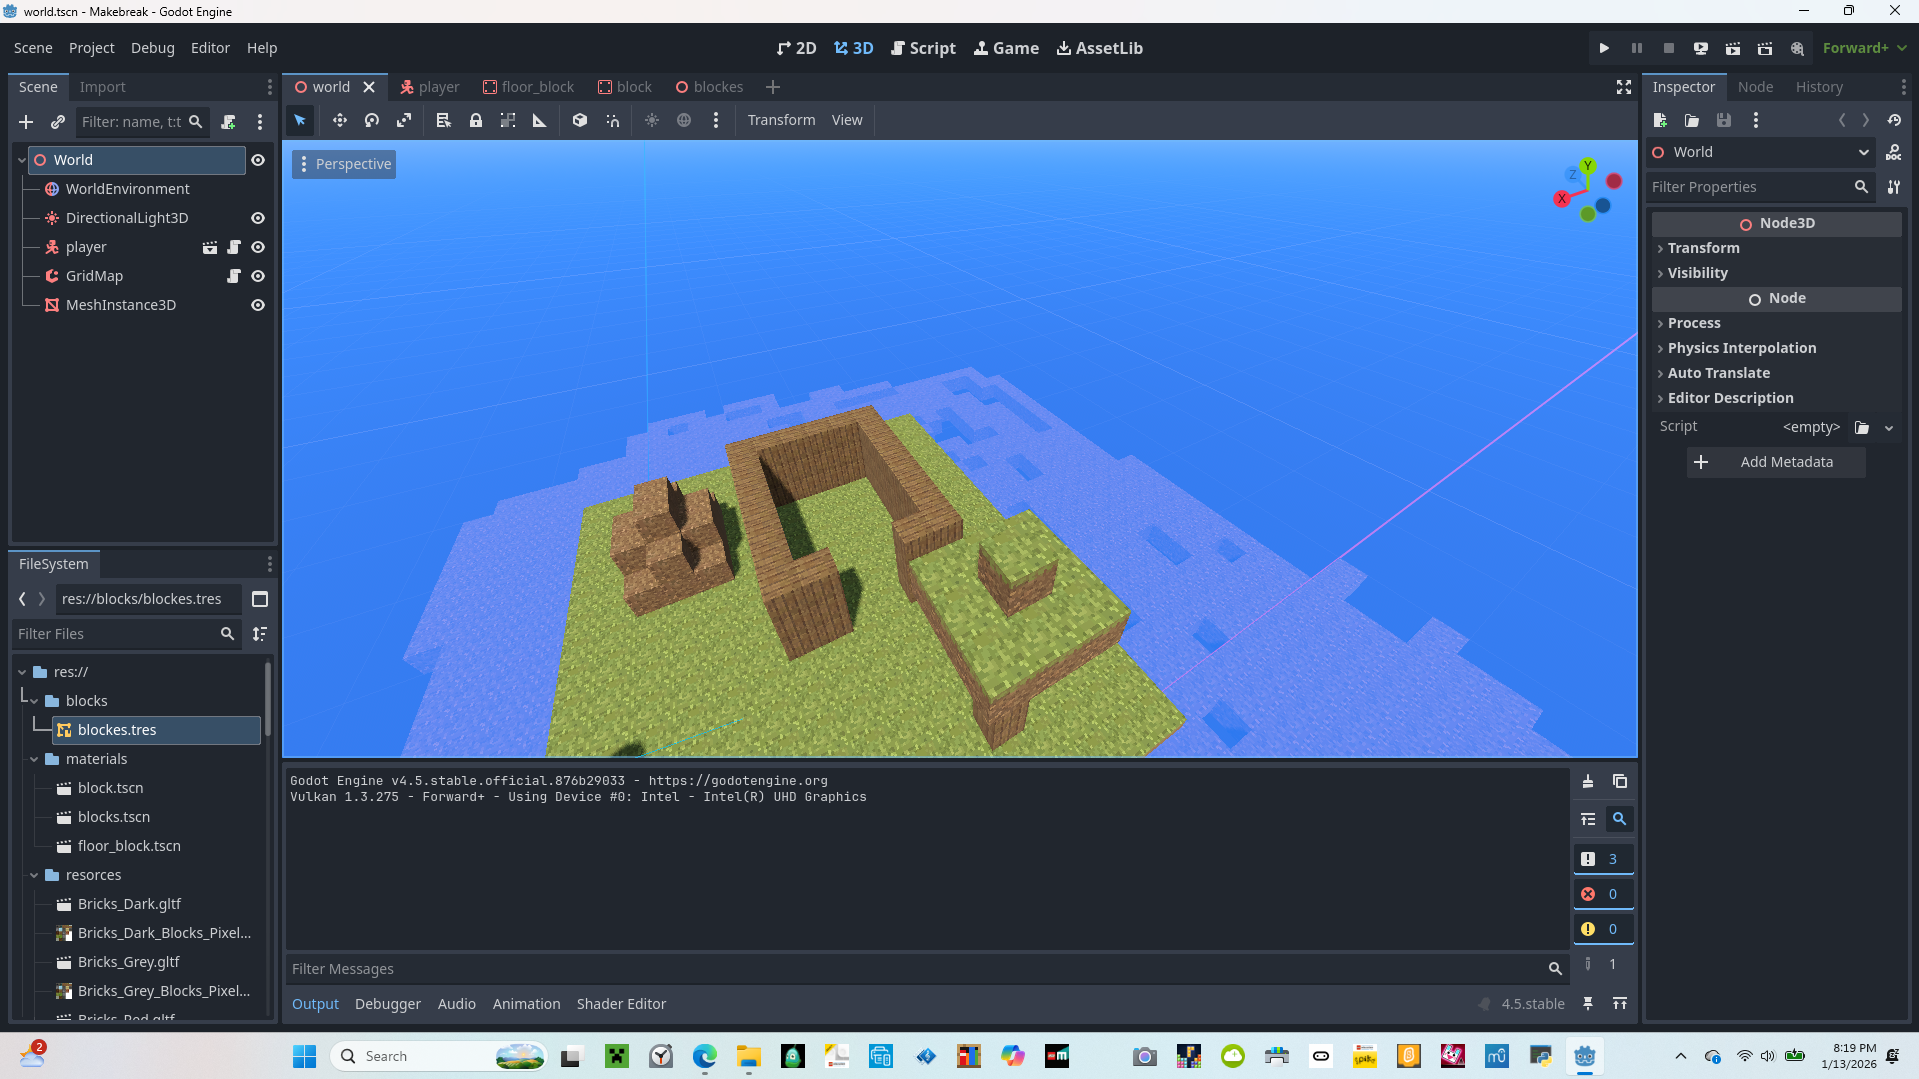Toggle FileSystem split mode icon
Screen dimensions: 1919x1079
pyautogui.click(x=260, y=599)
